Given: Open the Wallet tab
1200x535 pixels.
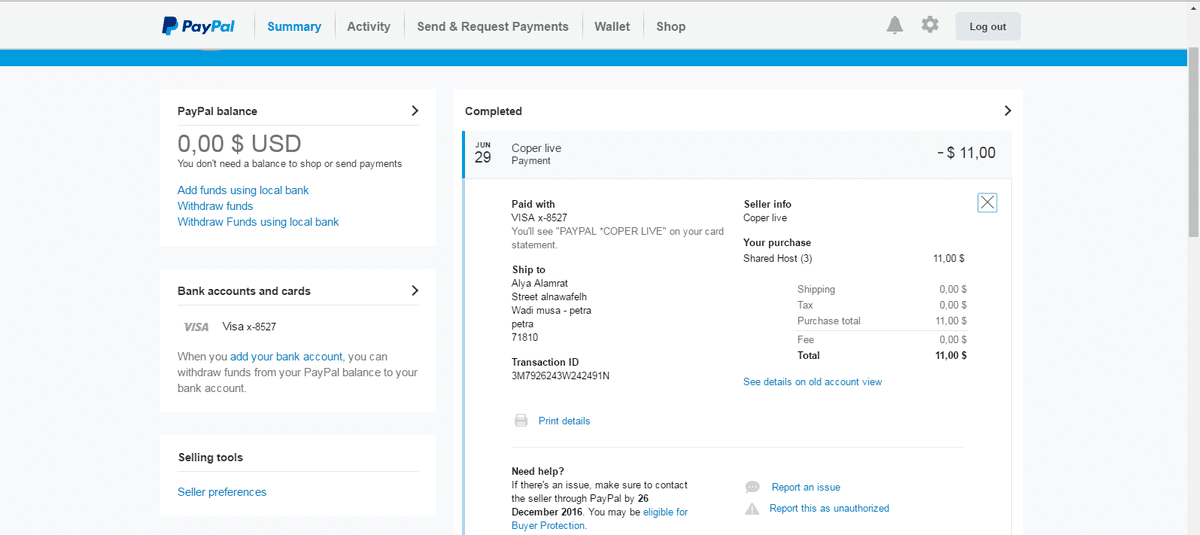Looking at the screenshot, I should (x=612, y=27).
